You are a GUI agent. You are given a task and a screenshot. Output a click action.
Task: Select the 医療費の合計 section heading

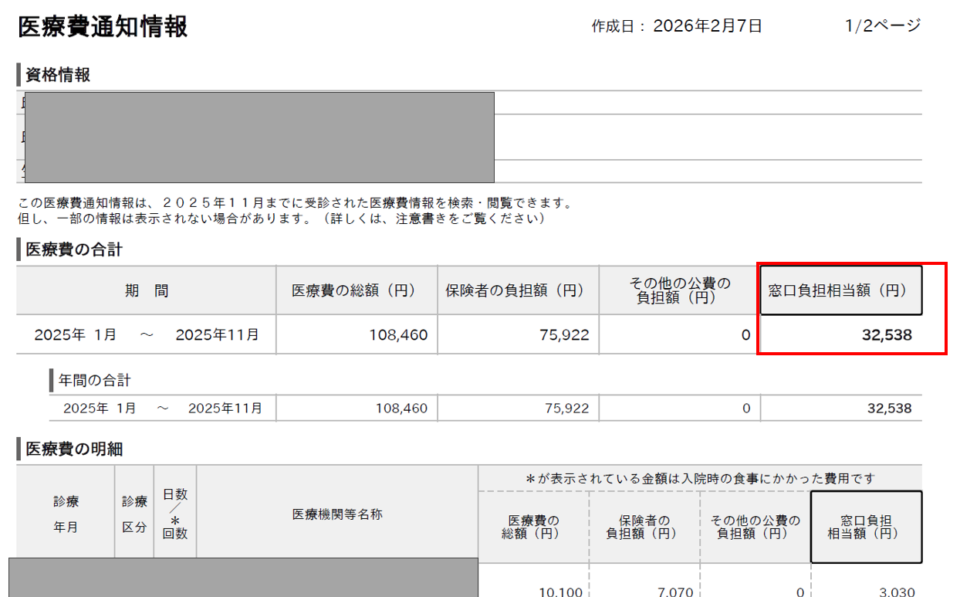(x=73, y=249)
